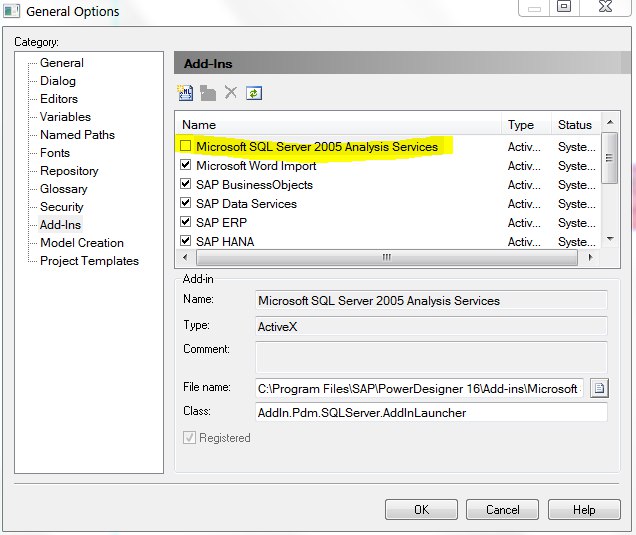
Task: Uncheck the SAP BusinessObjects add-in
Action: pyautogui.click(x=185, y=184)
